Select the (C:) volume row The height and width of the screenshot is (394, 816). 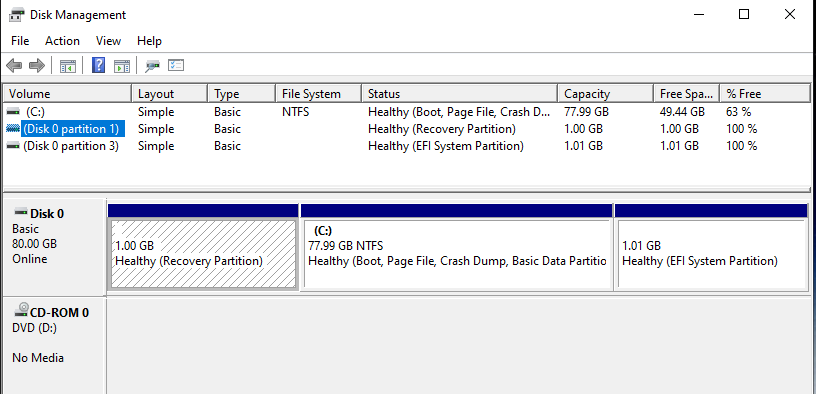(407, 111)
